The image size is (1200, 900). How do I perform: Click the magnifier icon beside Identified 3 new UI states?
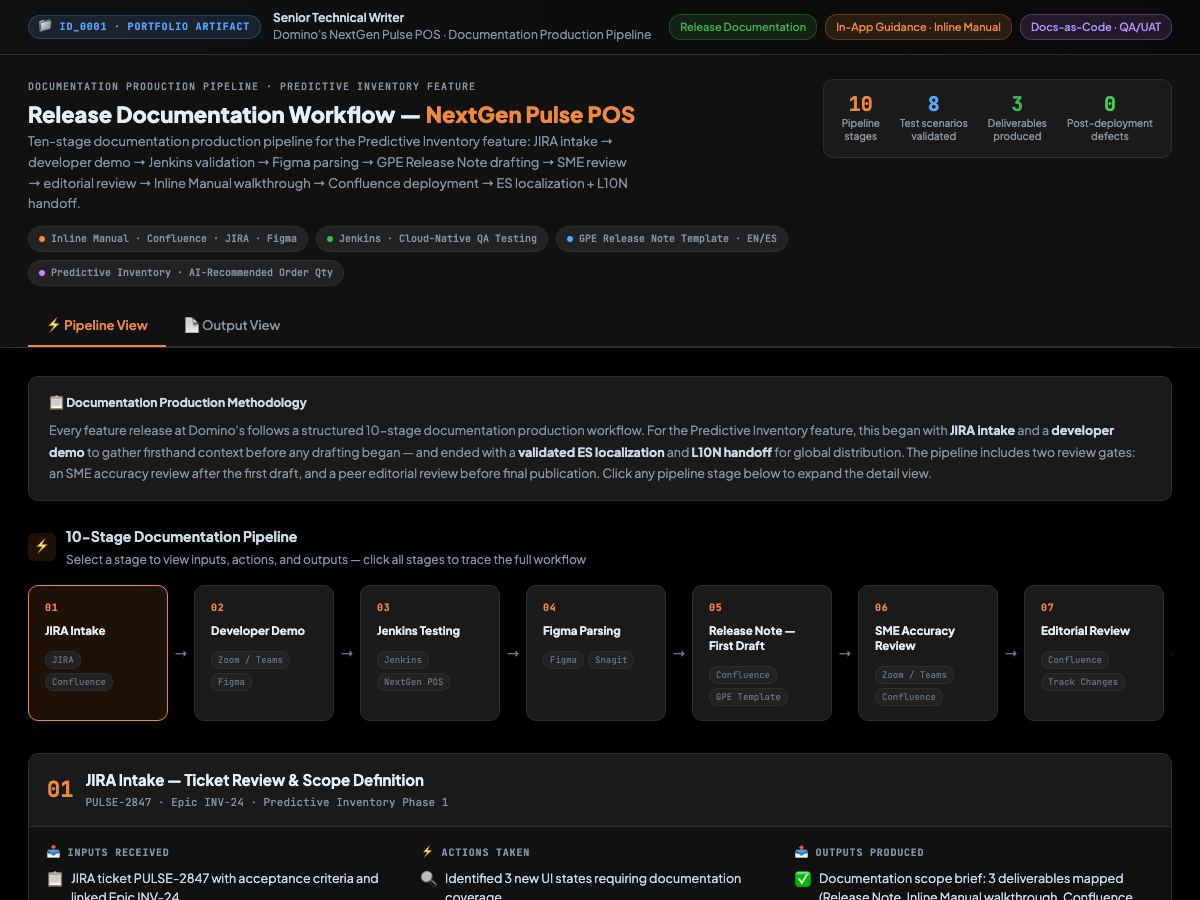[x=429, y=879]
